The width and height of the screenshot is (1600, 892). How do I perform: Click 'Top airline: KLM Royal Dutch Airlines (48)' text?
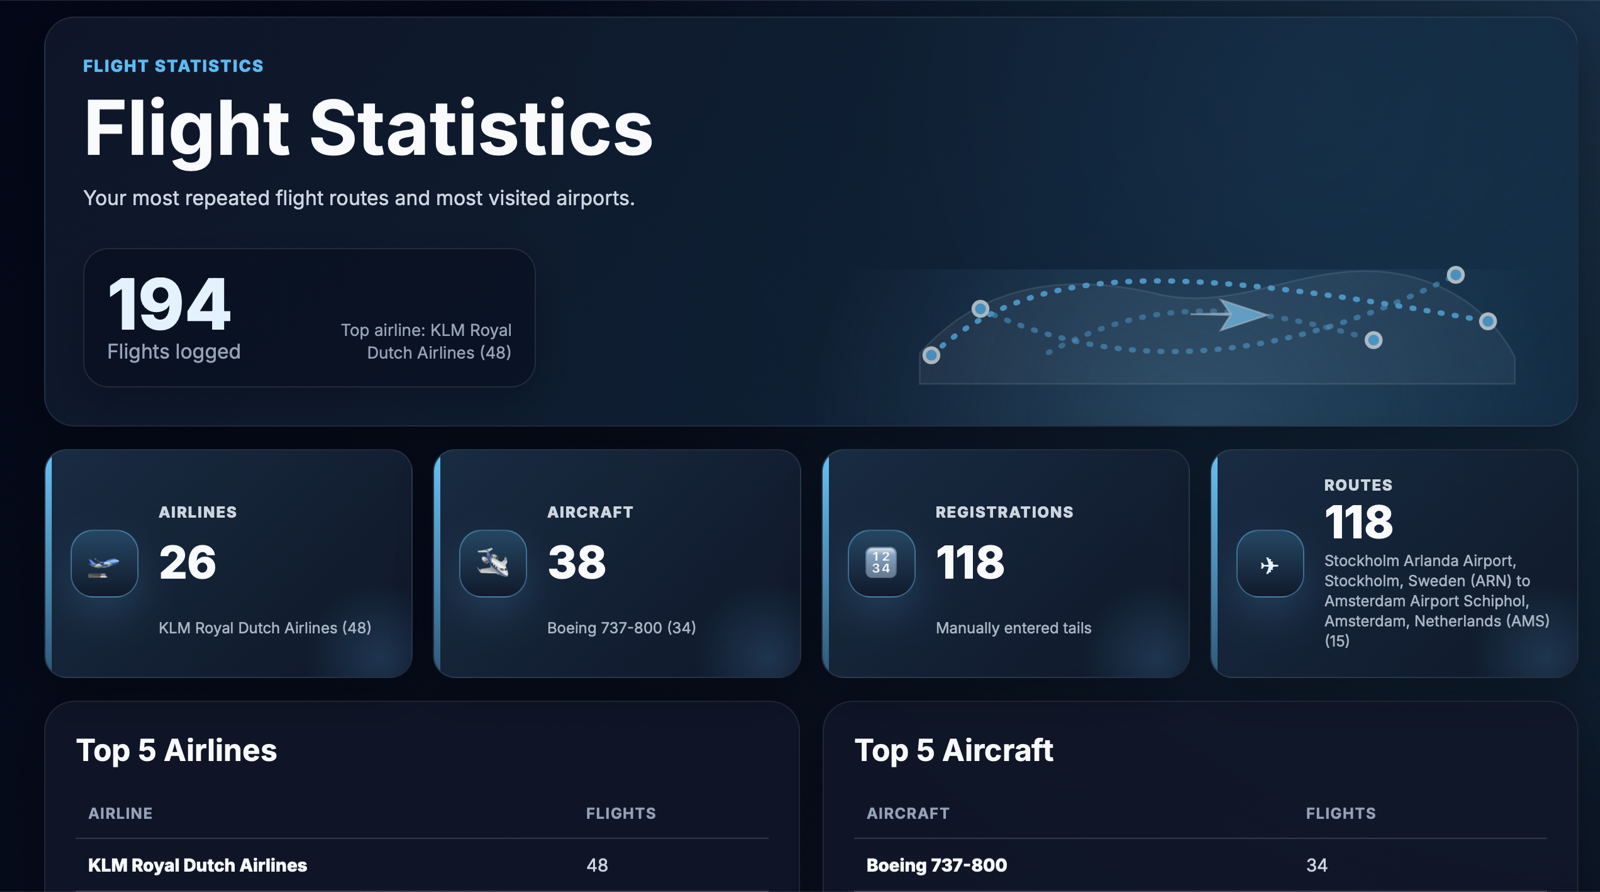click(x=426, y=341)
